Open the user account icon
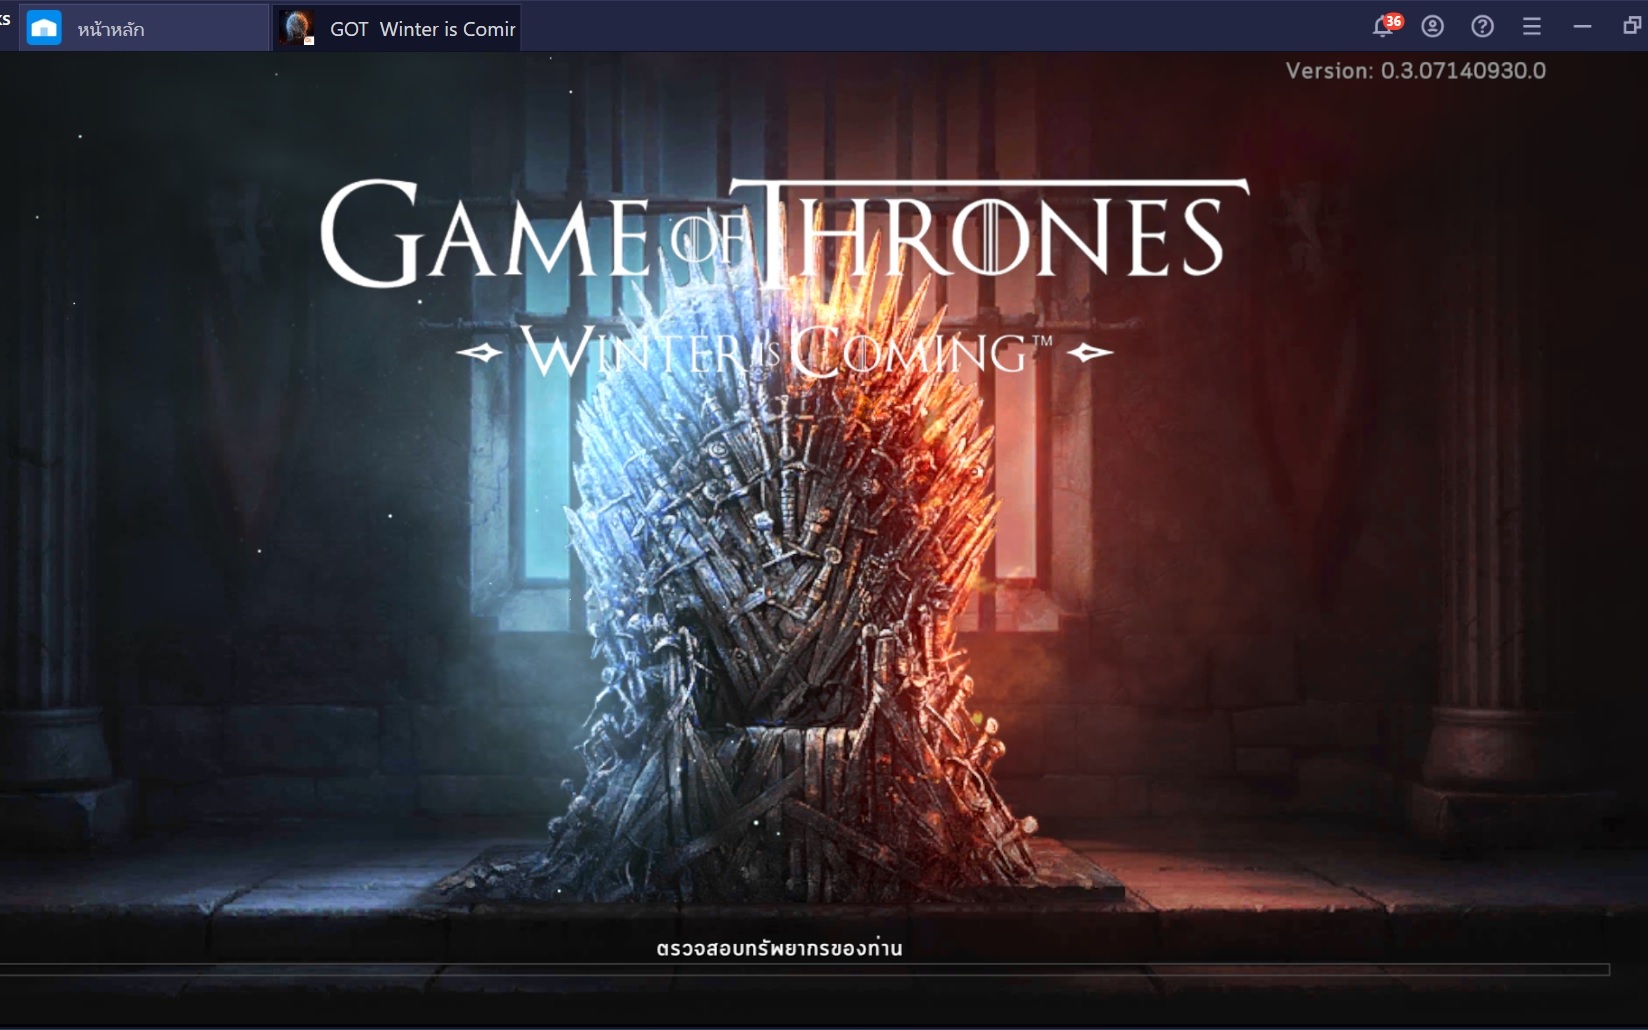Viewport: 1648px width, 1030px height. pyautogui.click(x=1433, y=27)
